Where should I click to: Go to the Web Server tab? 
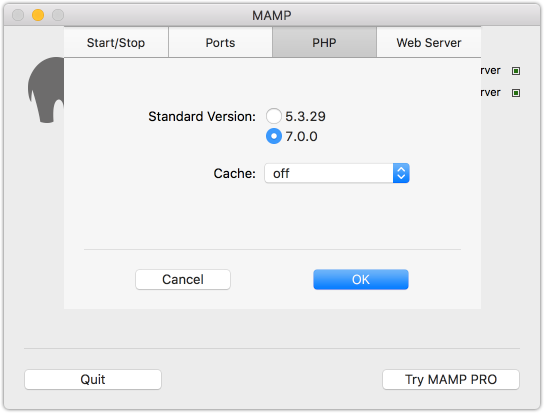point(429,43)
